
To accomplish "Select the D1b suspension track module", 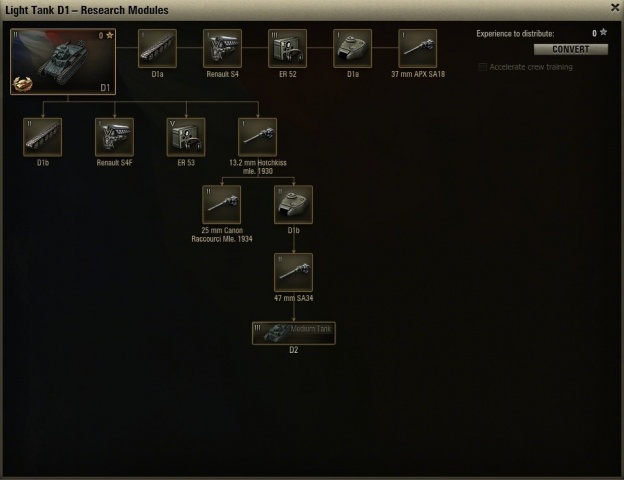I will [x=43, y=137].
